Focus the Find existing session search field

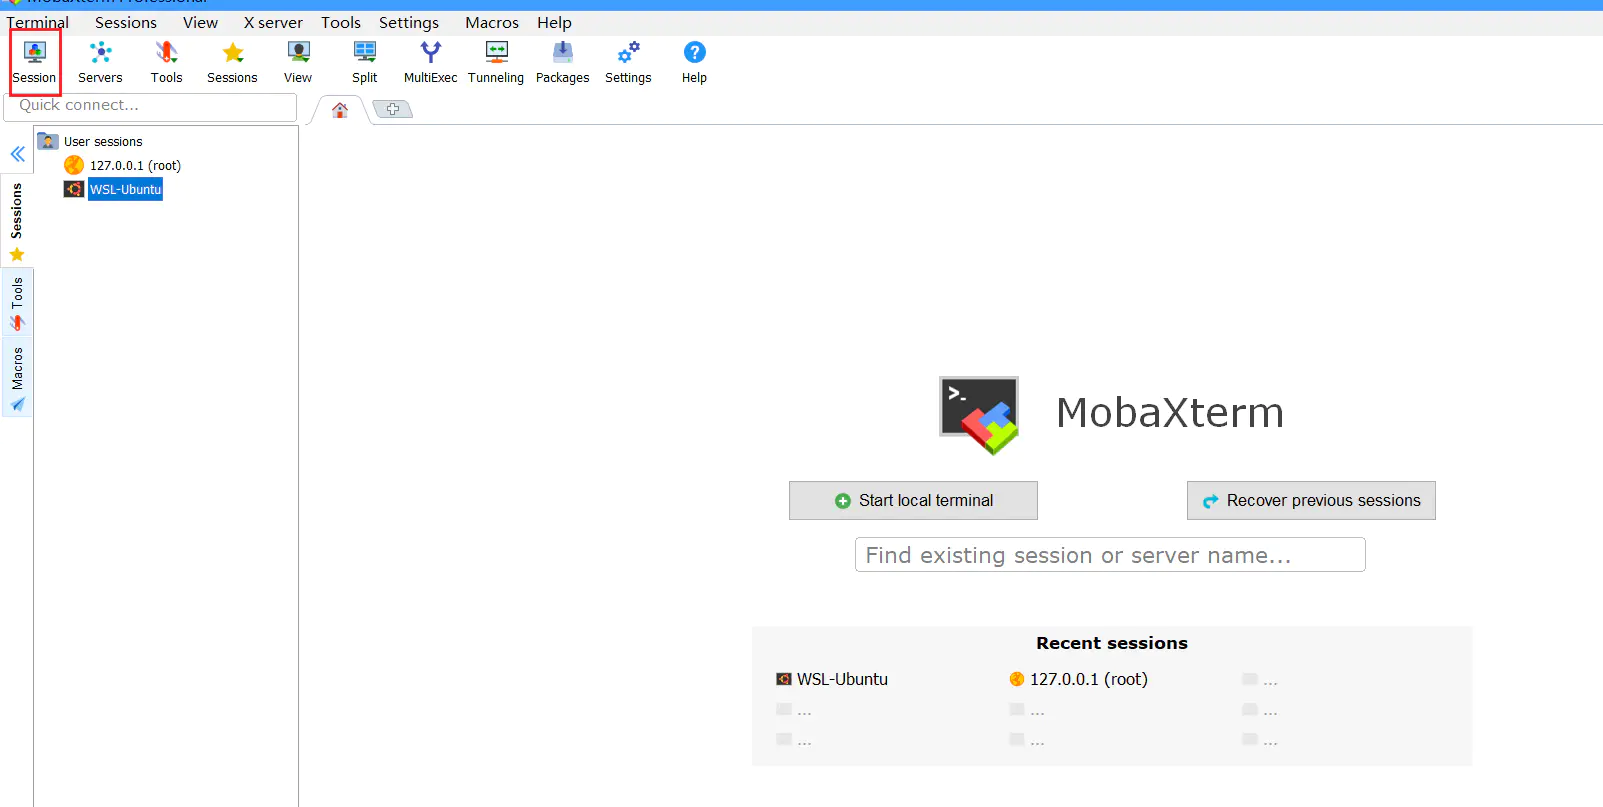coord(1110,555)
